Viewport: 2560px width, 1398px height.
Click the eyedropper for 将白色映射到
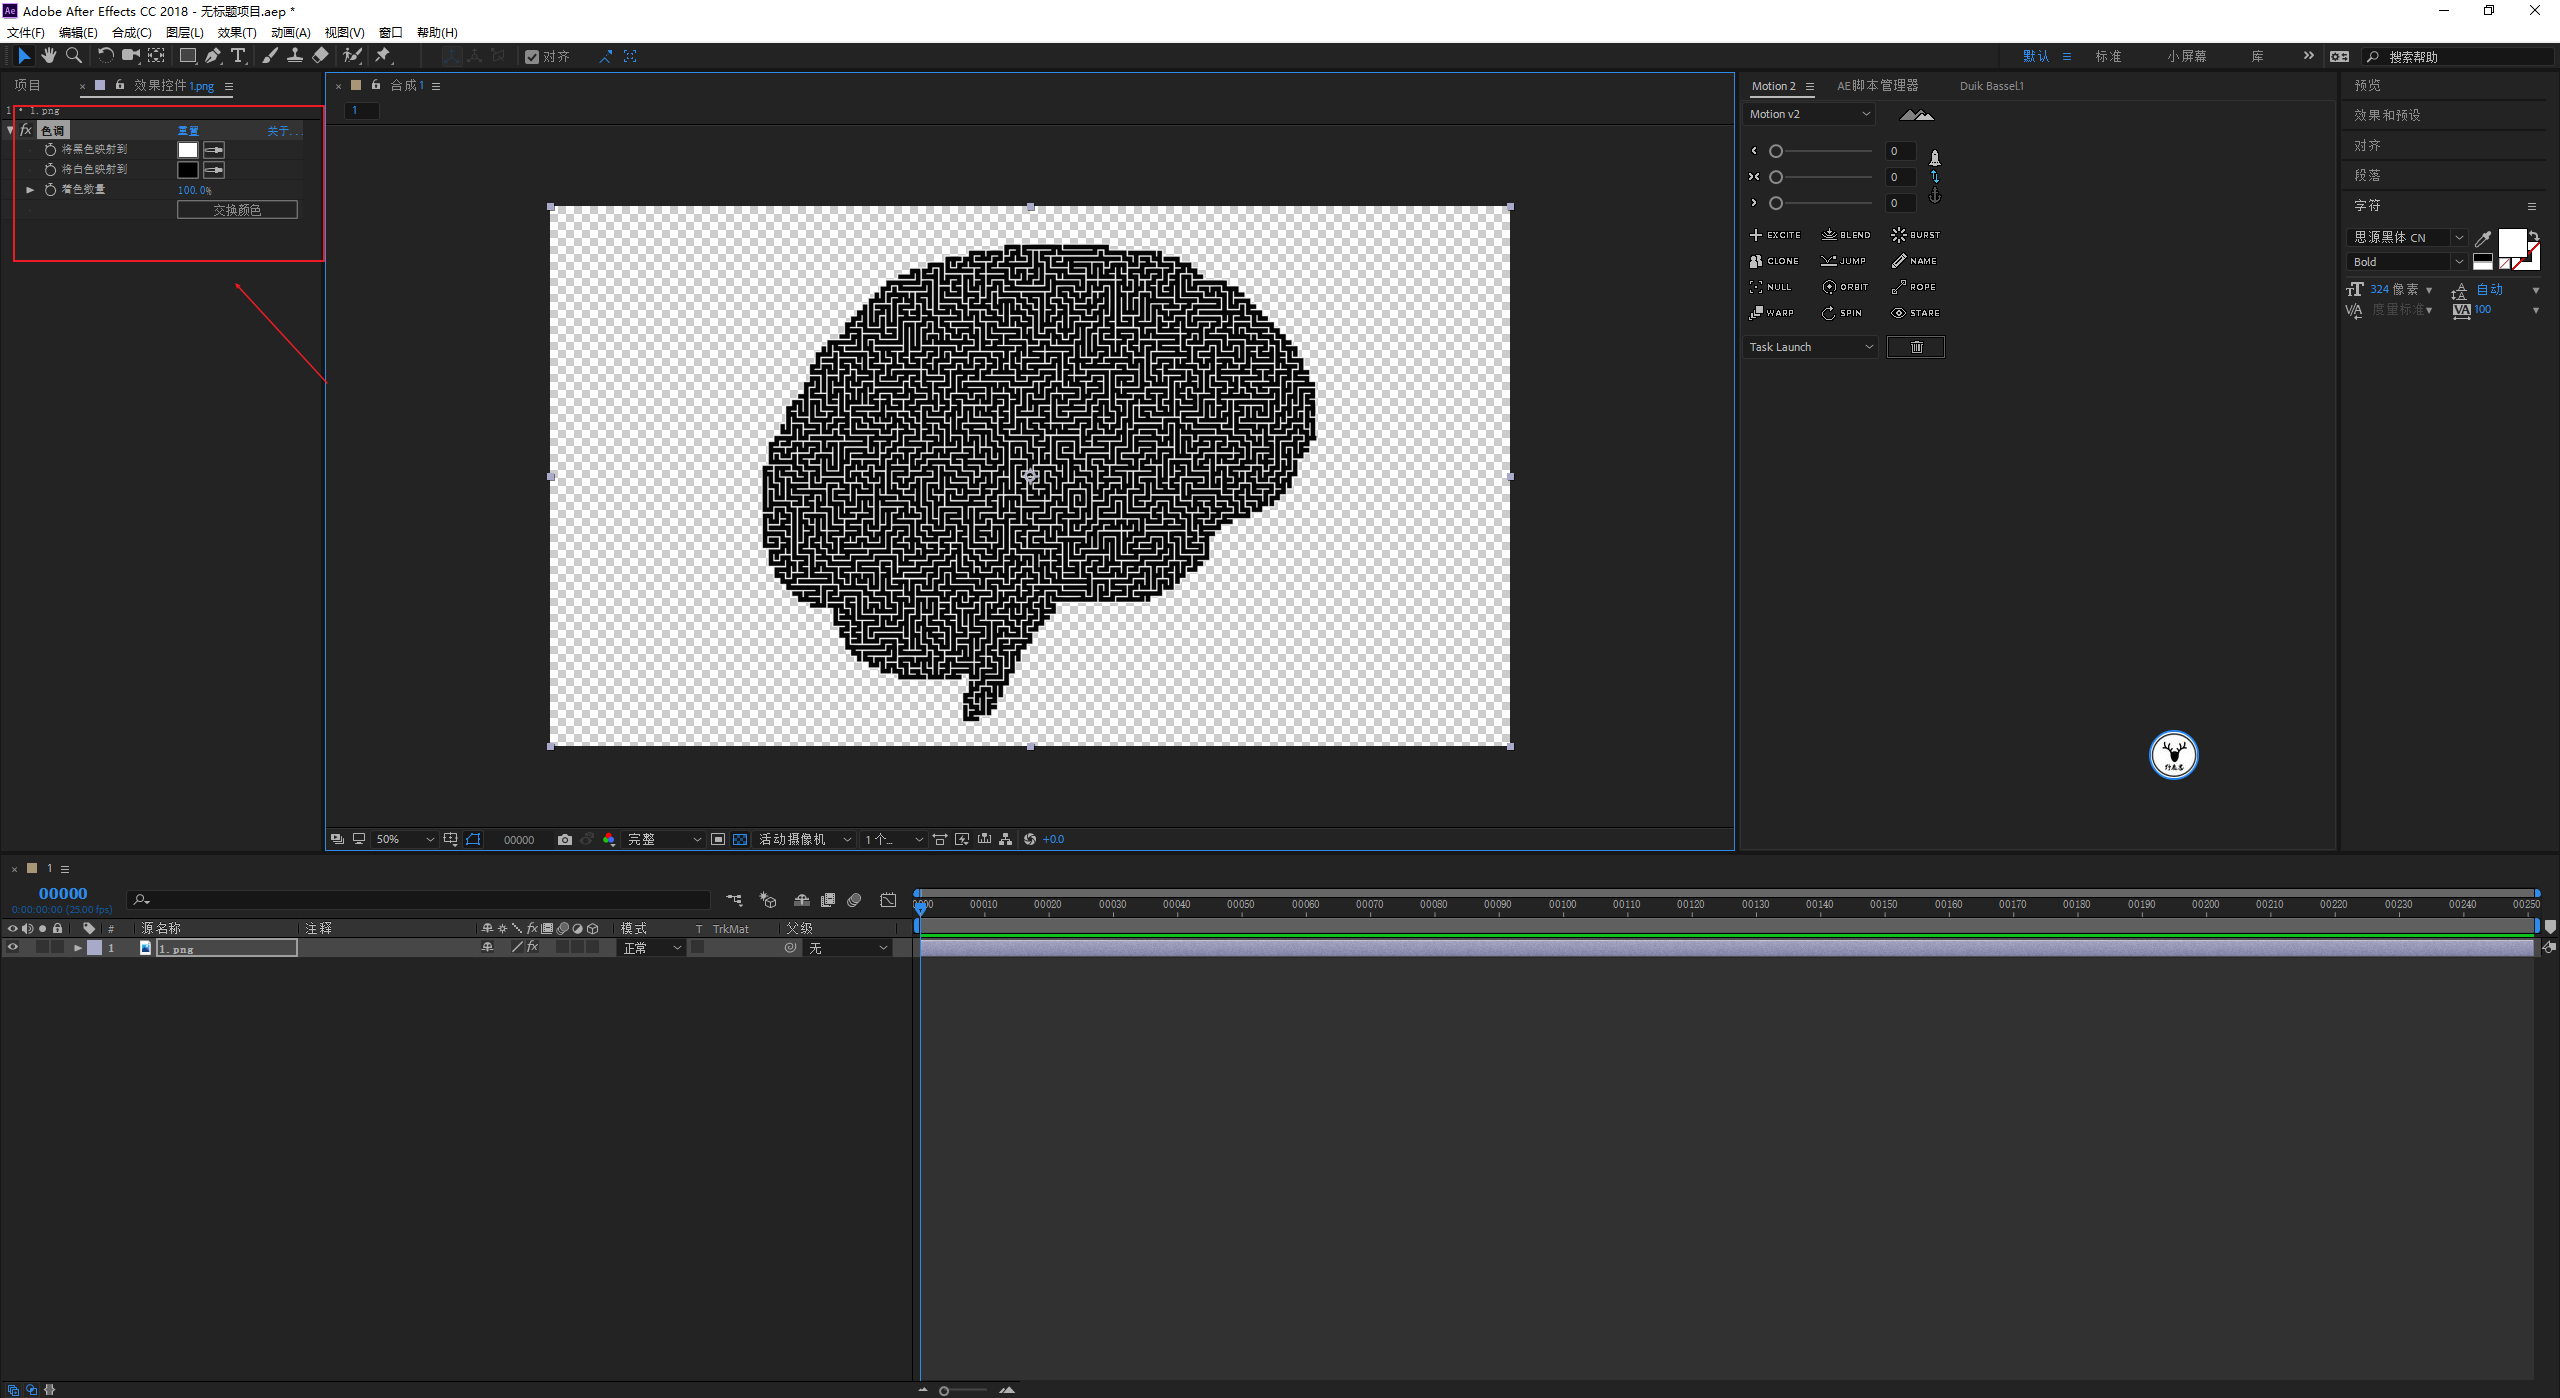[214, 170]
